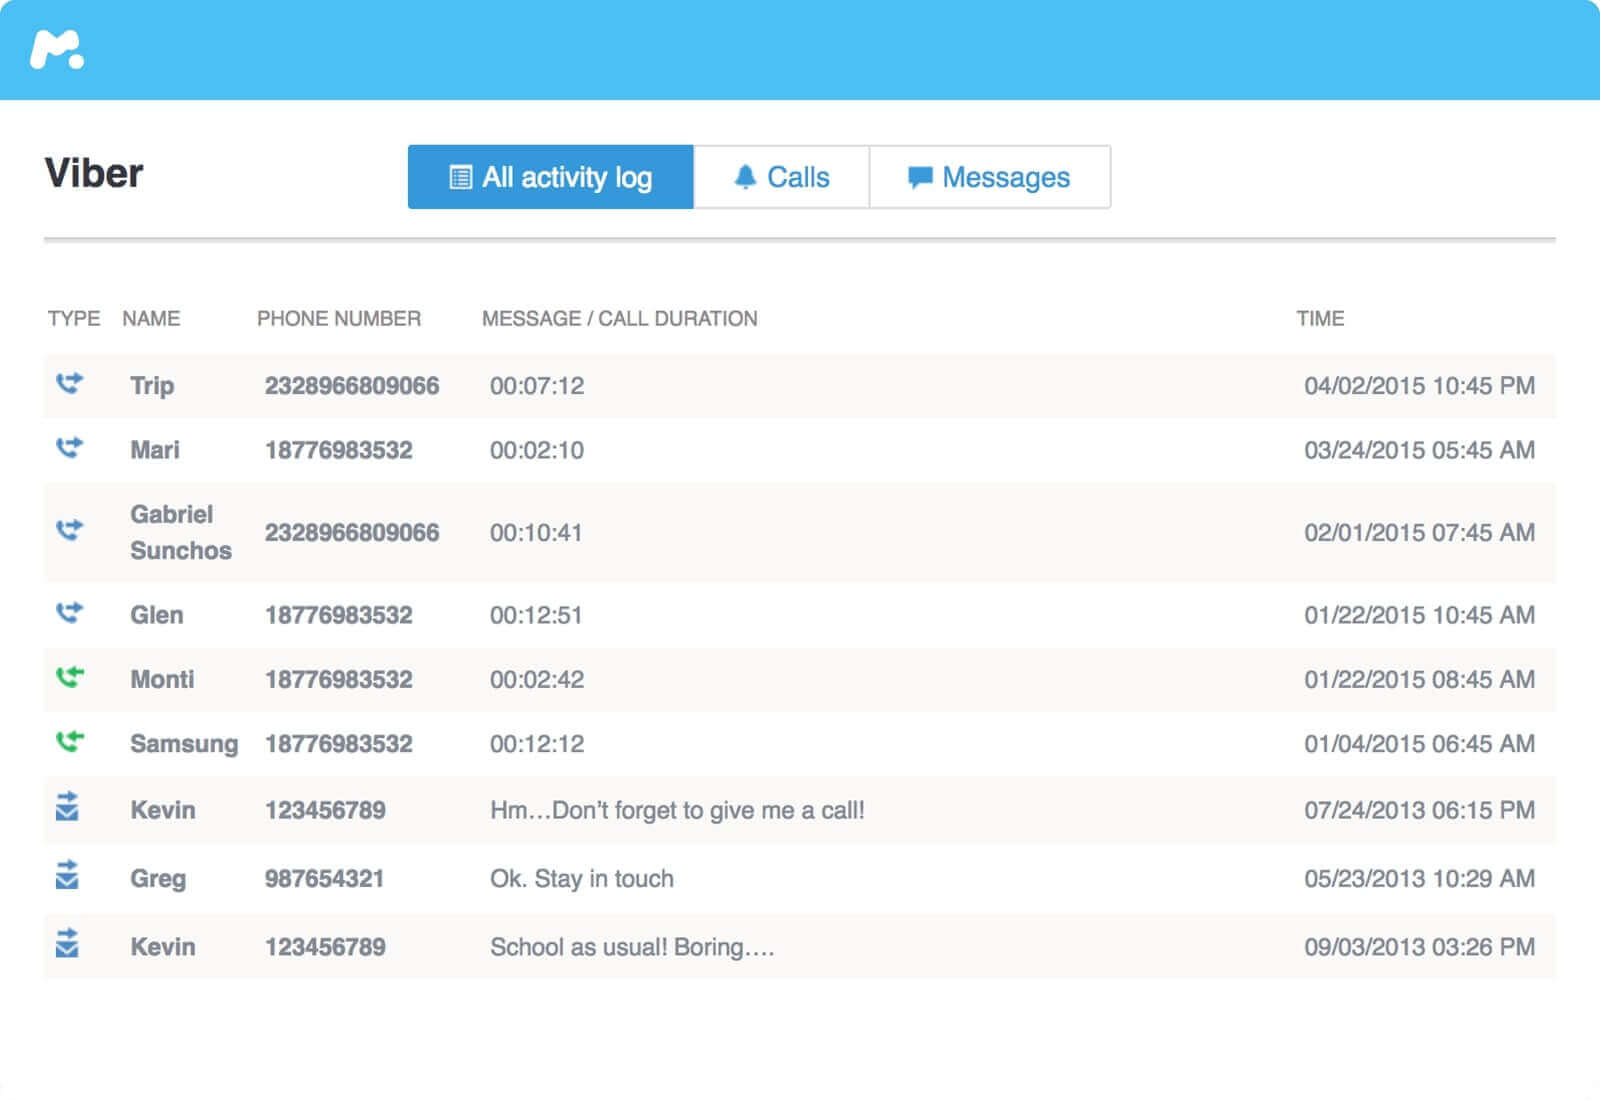
Task: Click message 'Ok. Stay in touch'
Action: click(x=582, y=879)
